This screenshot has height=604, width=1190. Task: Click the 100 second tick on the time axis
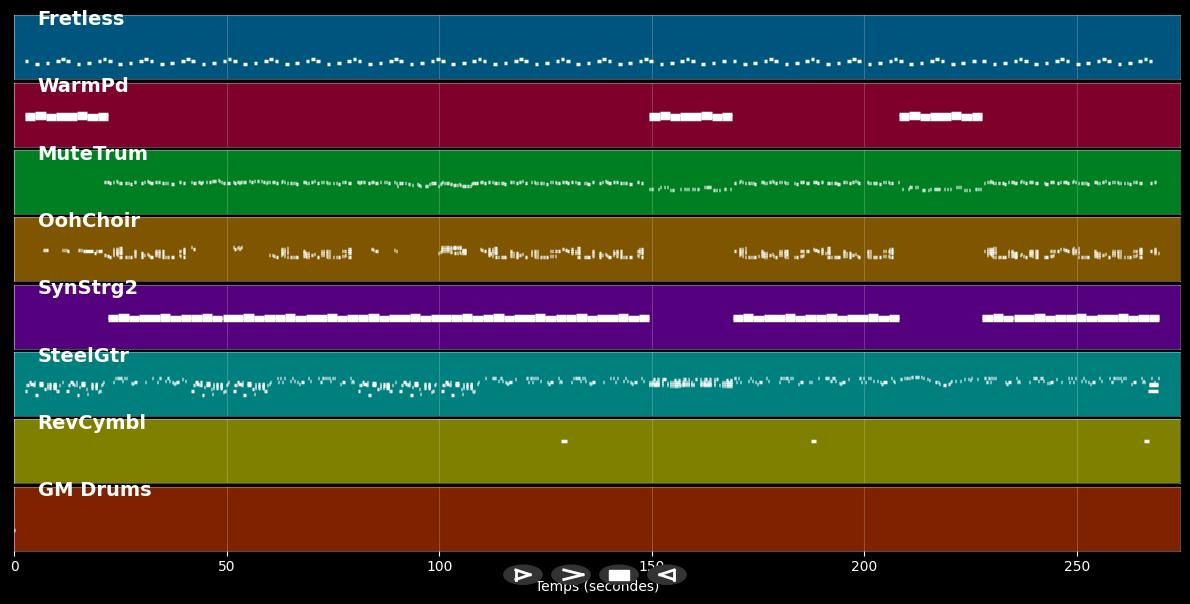[x=439, y=567]
